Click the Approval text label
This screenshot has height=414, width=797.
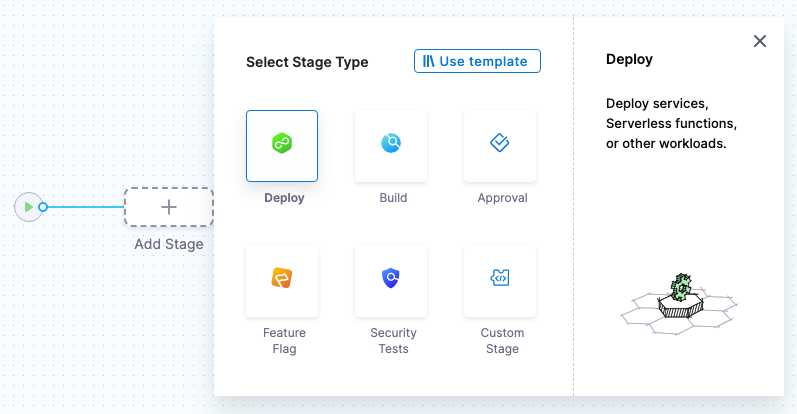tap(502, 198)
